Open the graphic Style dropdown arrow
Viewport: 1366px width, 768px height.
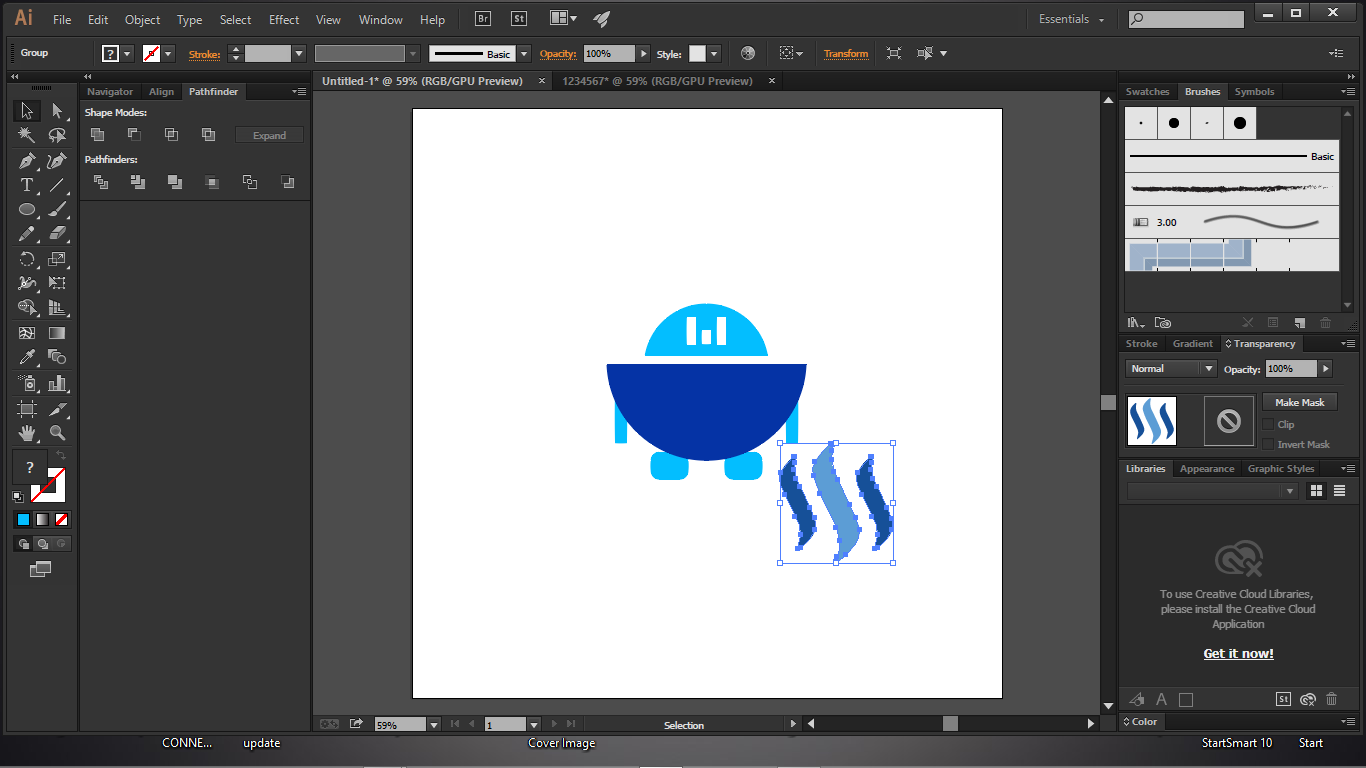click(x=714, y=54)
